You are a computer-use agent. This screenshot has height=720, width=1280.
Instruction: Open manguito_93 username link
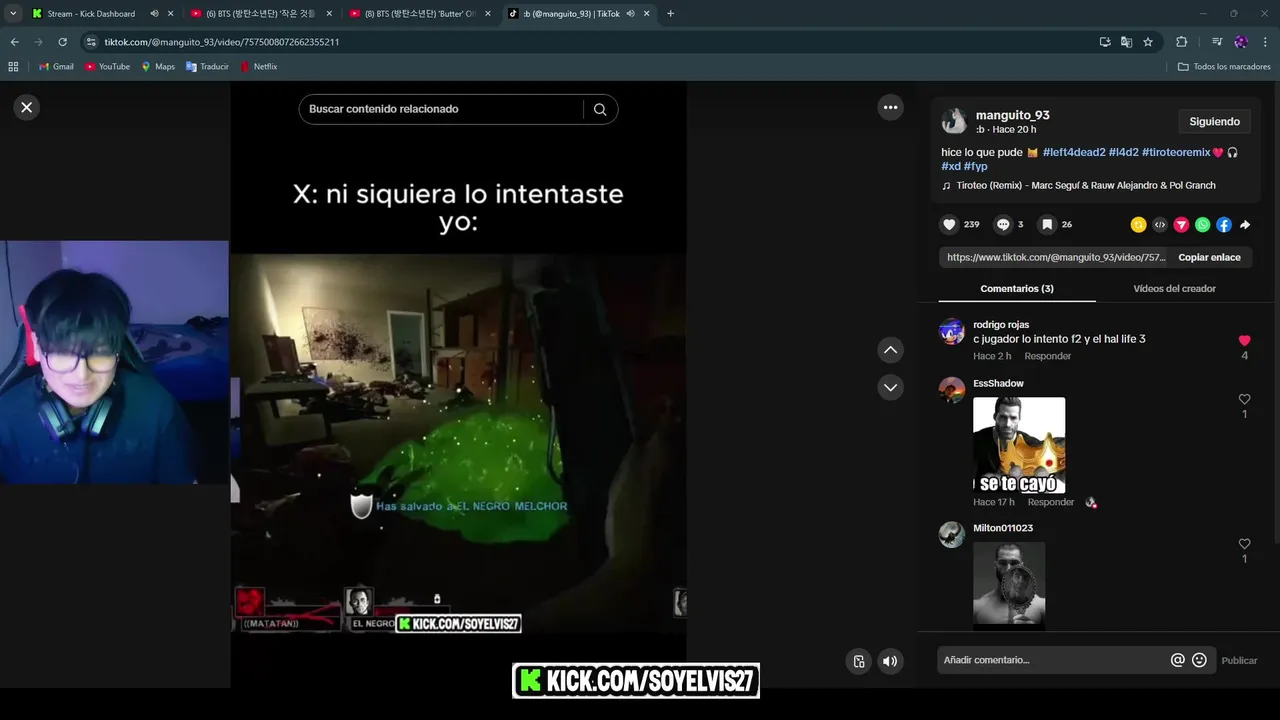coord(1012,115)
